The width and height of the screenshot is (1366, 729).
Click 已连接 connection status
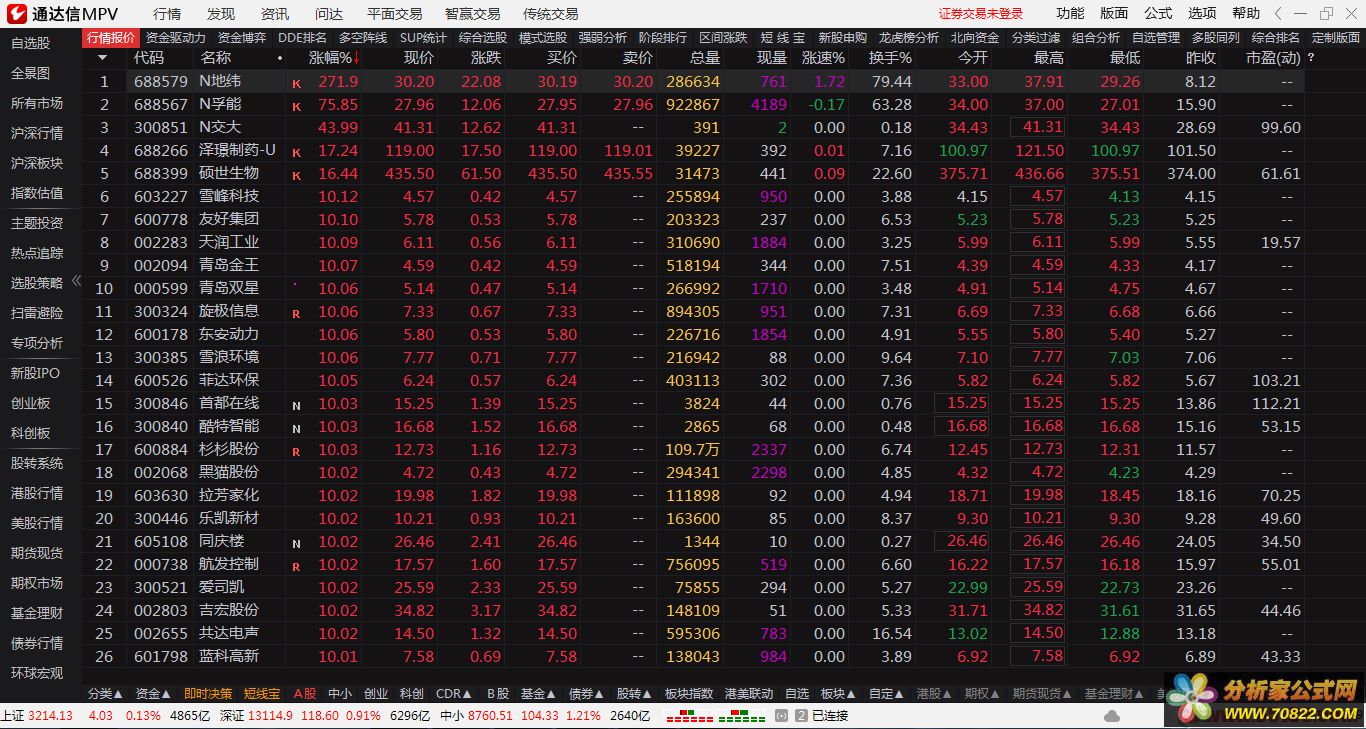830,715
